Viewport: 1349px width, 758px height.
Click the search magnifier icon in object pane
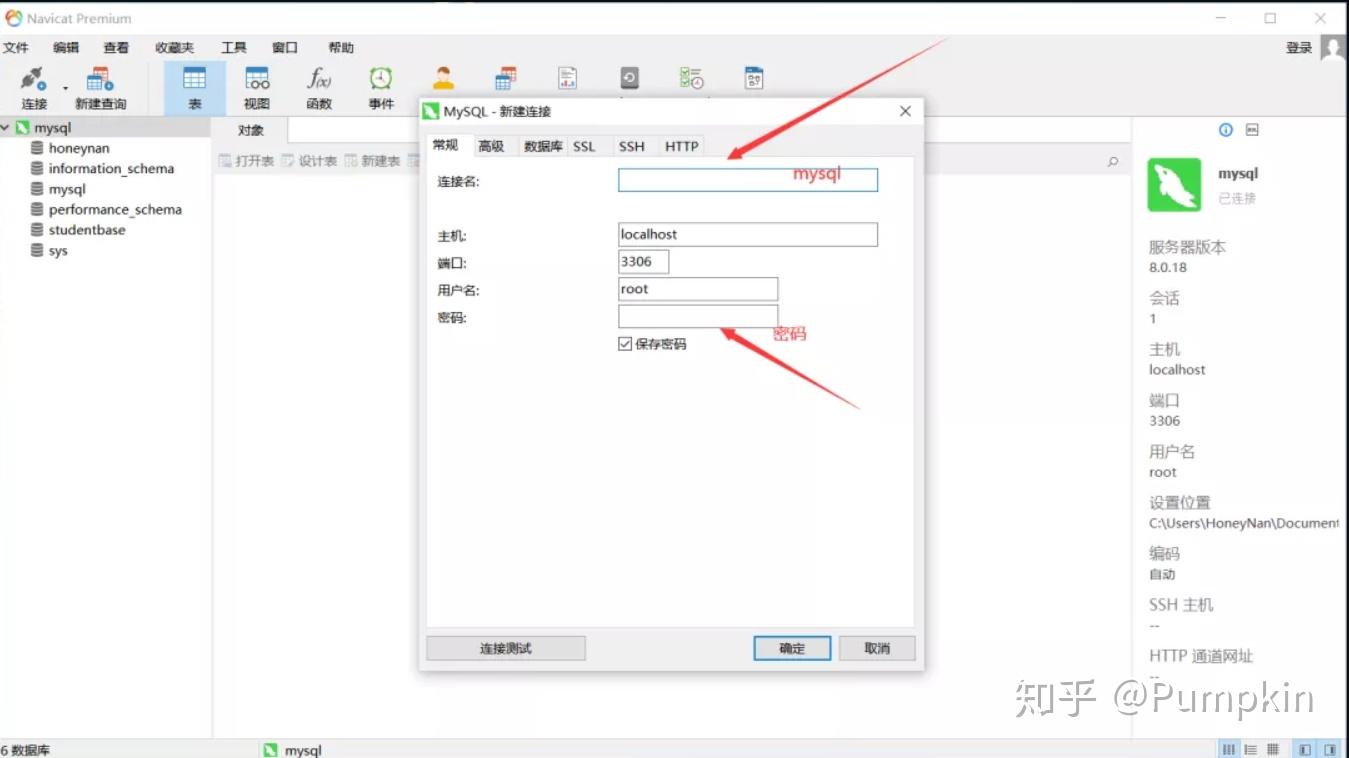(x=1113, y=161)
